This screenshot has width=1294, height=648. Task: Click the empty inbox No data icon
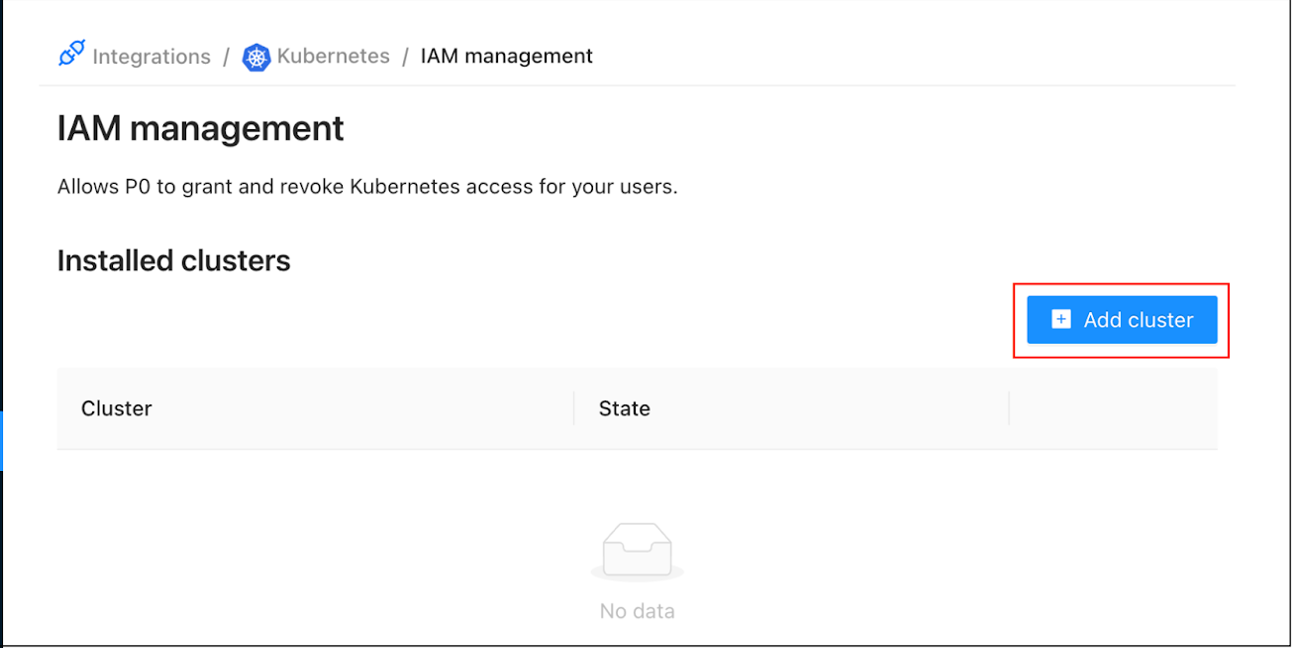pyautogui.click(x=637, y=550)
